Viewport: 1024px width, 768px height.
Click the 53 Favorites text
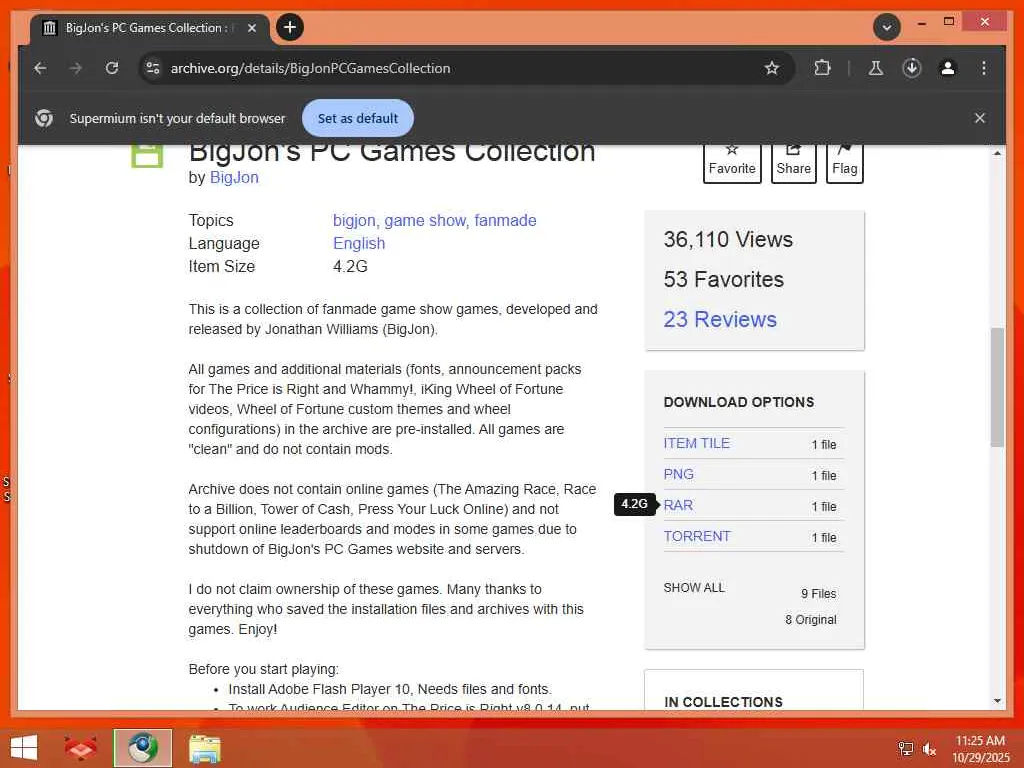pyautogui.click(x=724, y=280)
